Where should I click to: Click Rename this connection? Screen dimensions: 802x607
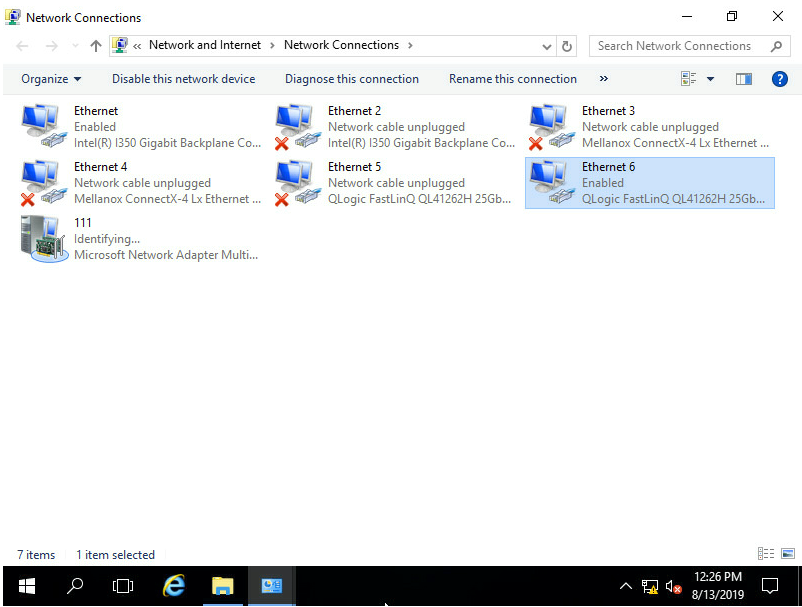point(513,79)
